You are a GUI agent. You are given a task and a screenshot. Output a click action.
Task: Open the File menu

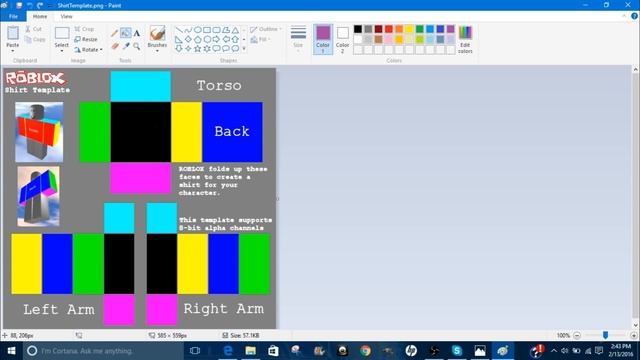(x=13, y=16)
